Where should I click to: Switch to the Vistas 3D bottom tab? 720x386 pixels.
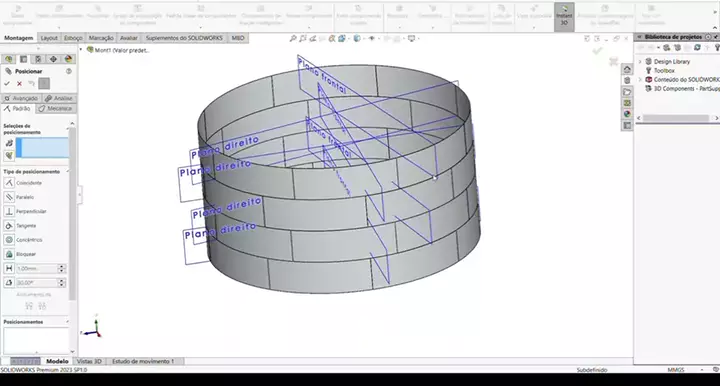click(x=89, y=362)
